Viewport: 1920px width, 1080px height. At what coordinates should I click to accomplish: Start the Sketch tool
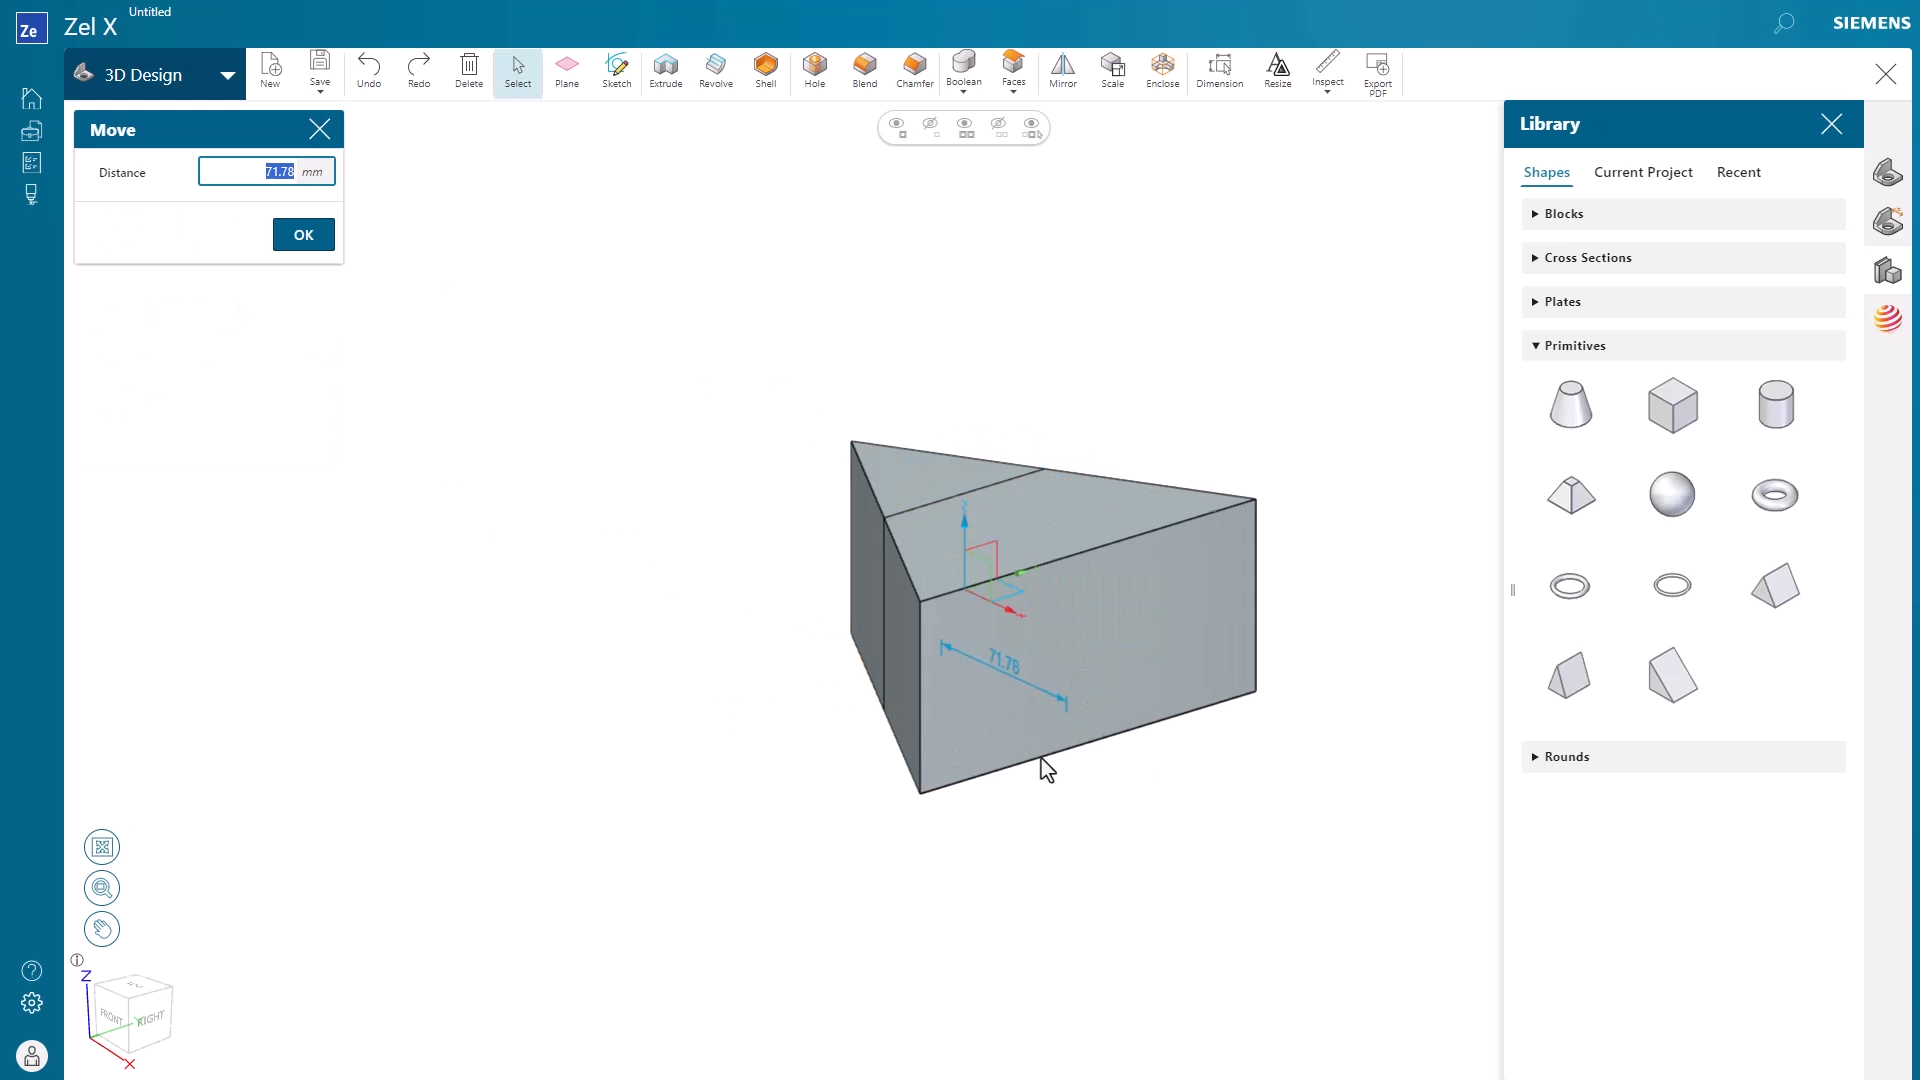click(617, 71)
